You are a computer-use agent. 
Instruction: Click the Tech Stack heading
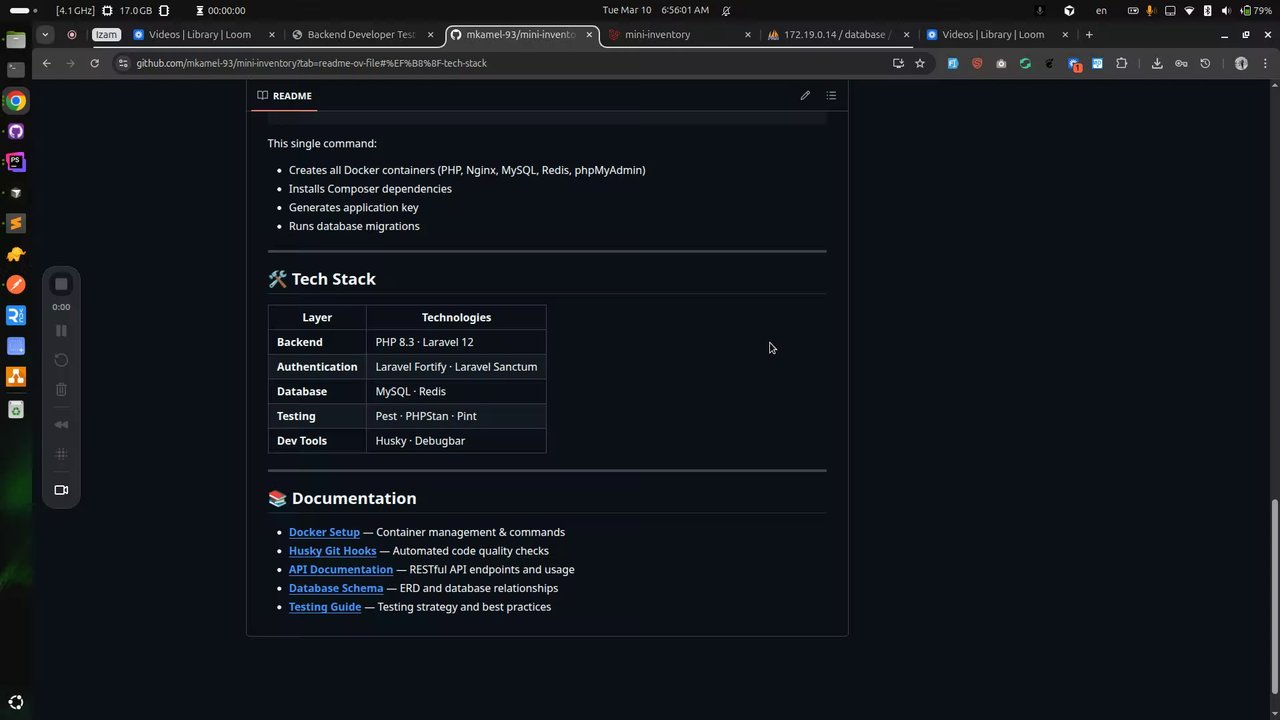pyautogui.click(x=322, y=279)
